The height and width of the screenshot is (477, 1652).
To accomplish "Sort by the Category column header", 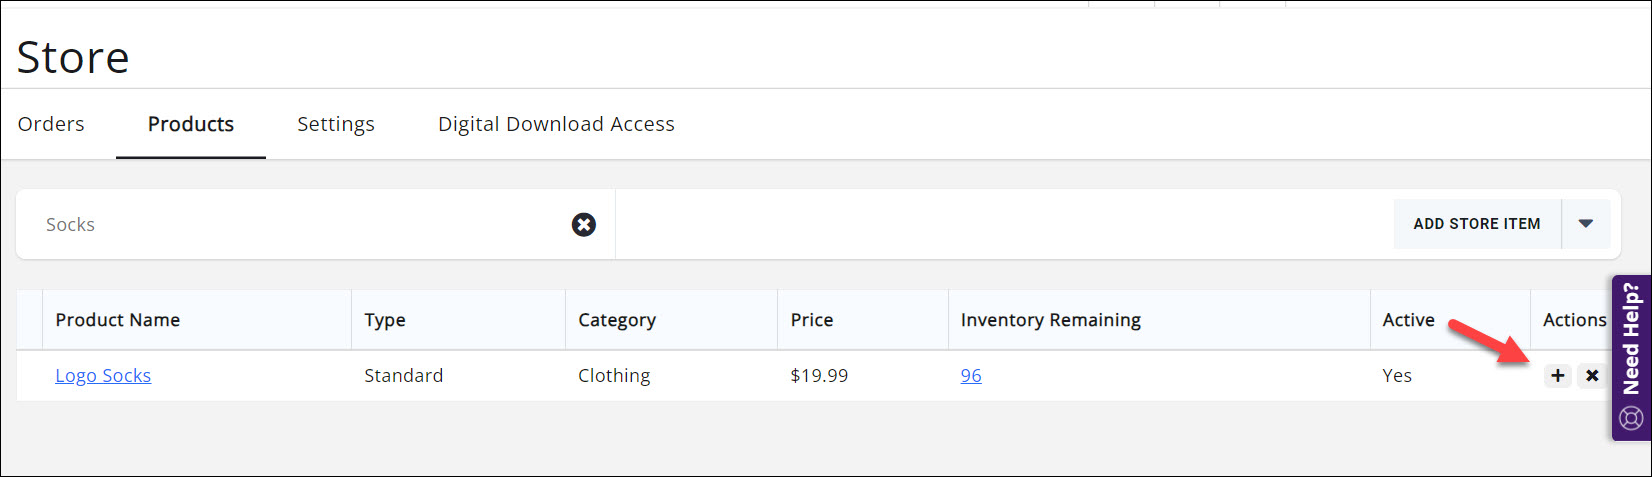I will click(x=617, y=320).
